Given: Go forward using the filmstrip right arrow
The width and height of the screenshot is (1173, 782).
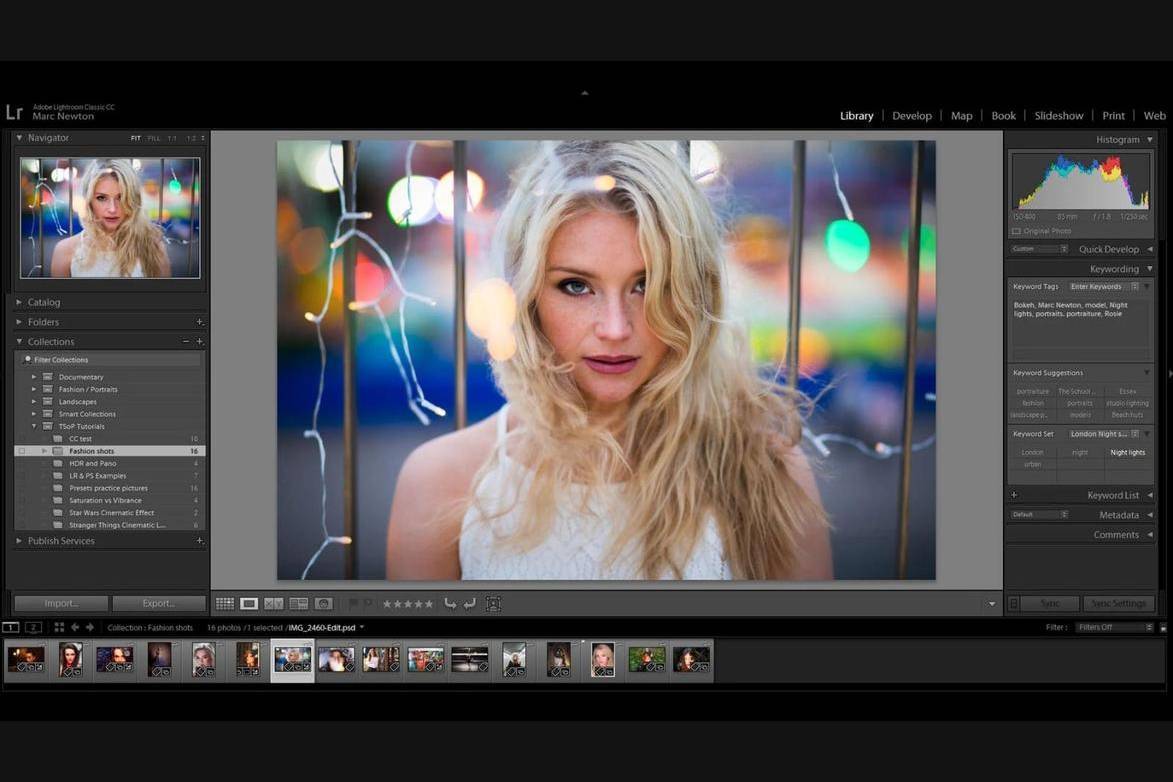Looking at the screenshot, I should pos(90,627).
